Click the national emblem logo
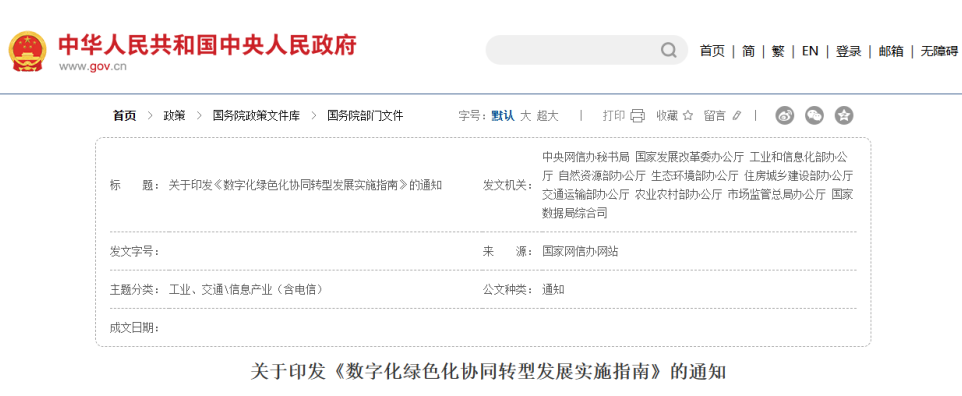The image size is (962, 396). 28,52
